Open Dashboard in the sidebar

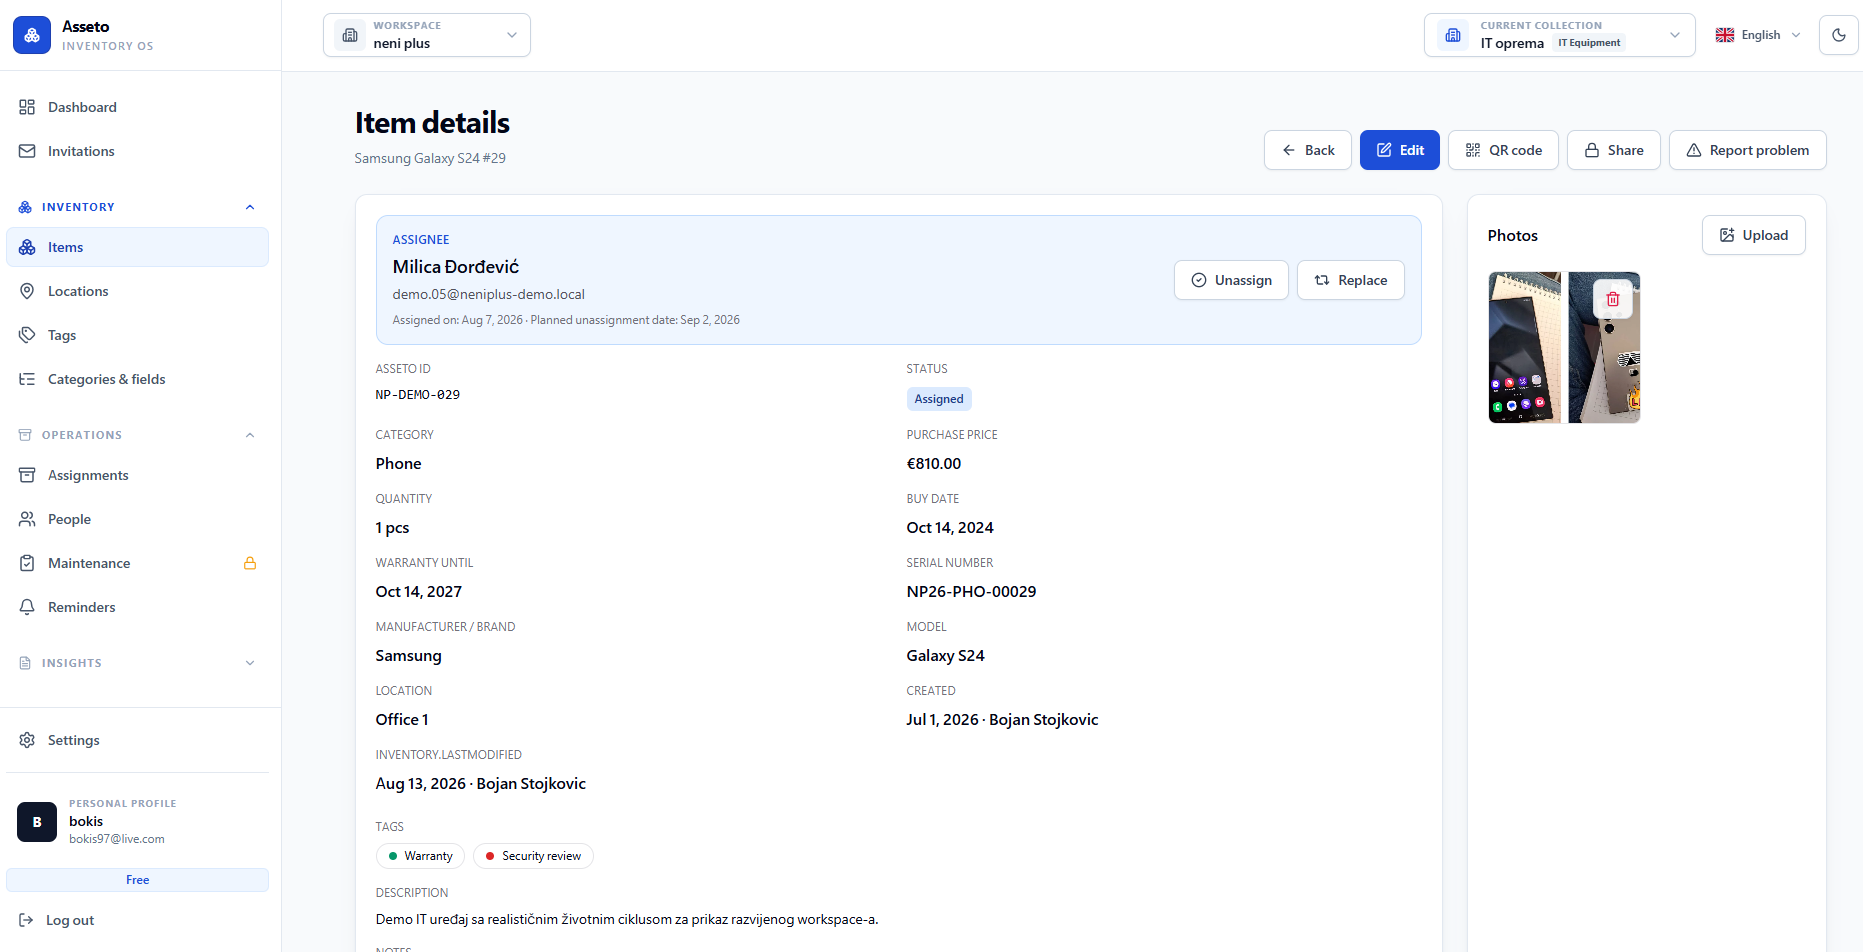138,107
